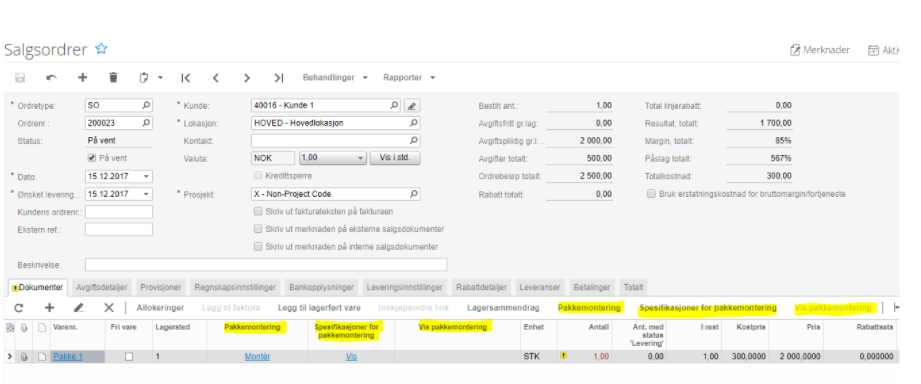Enable Skriv ut merknaden på interne salgsdokumenter
This screenshot has width=921, height=384.
click(x=258, y=247)
